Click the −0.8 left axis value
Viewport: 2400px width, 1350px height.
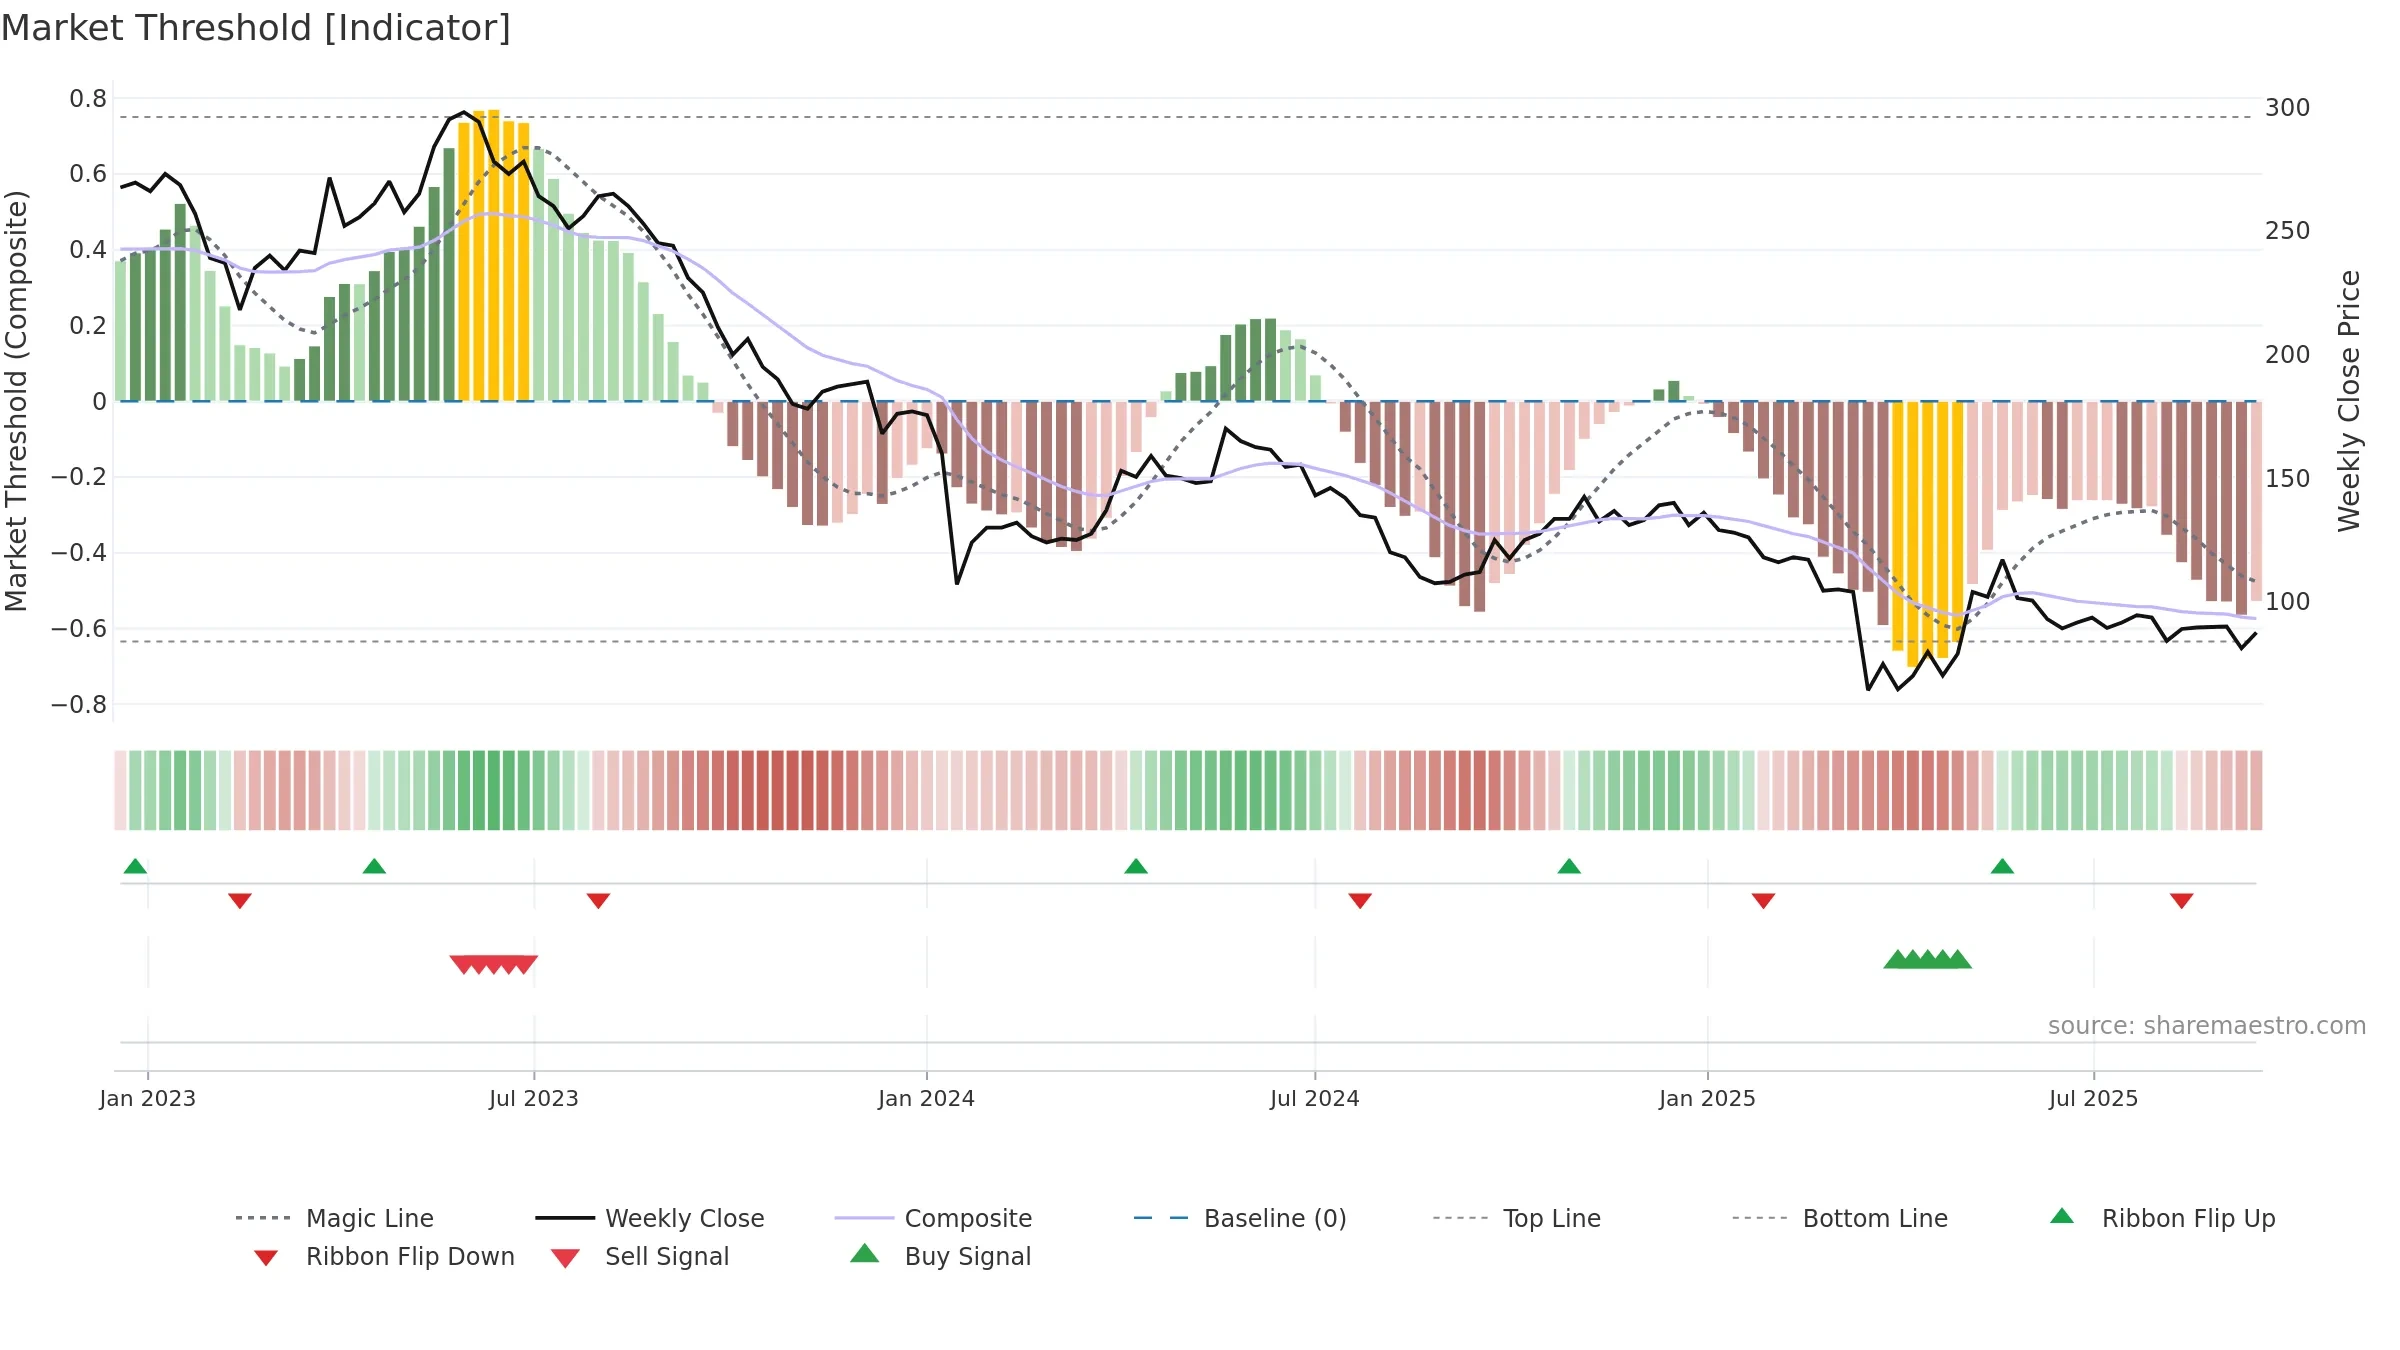79,704
